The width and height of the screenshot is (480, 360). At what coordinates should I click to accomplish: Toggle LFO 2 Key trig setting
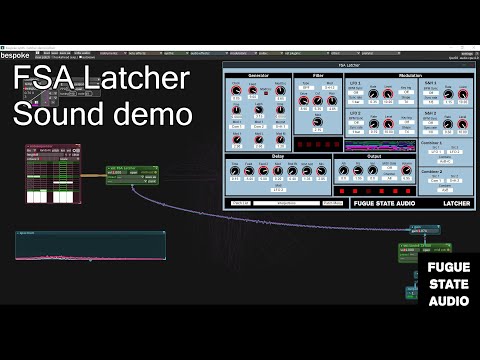(406, 122)
